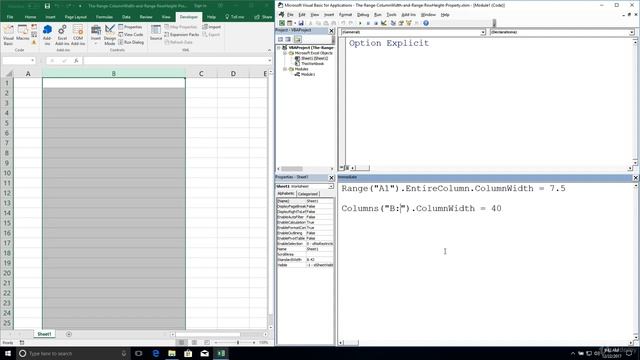Open the XML Source pane
The width and height of the screenshot is (640, 360).
pos(156,33)
